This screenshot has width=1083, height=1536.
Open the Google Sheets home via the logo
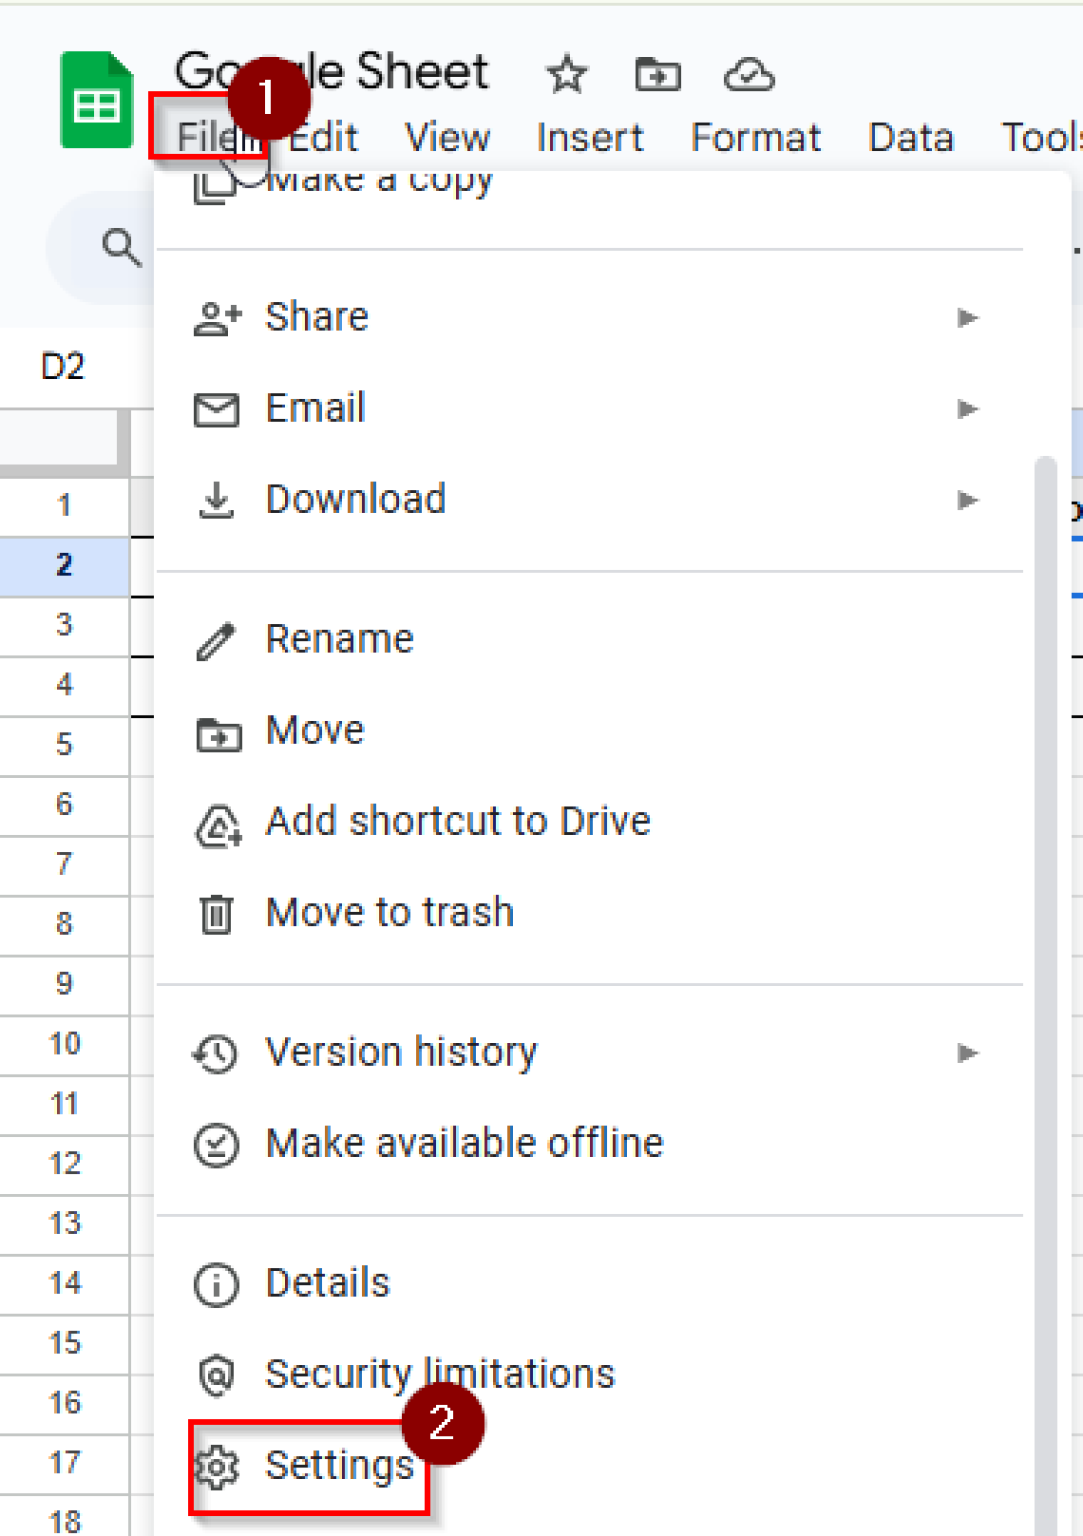(x=95, y=100)
